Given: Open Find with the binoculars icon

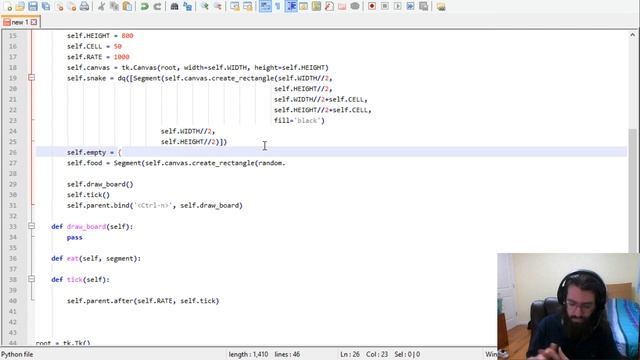Looking at the screenshot, I should 174,6.
